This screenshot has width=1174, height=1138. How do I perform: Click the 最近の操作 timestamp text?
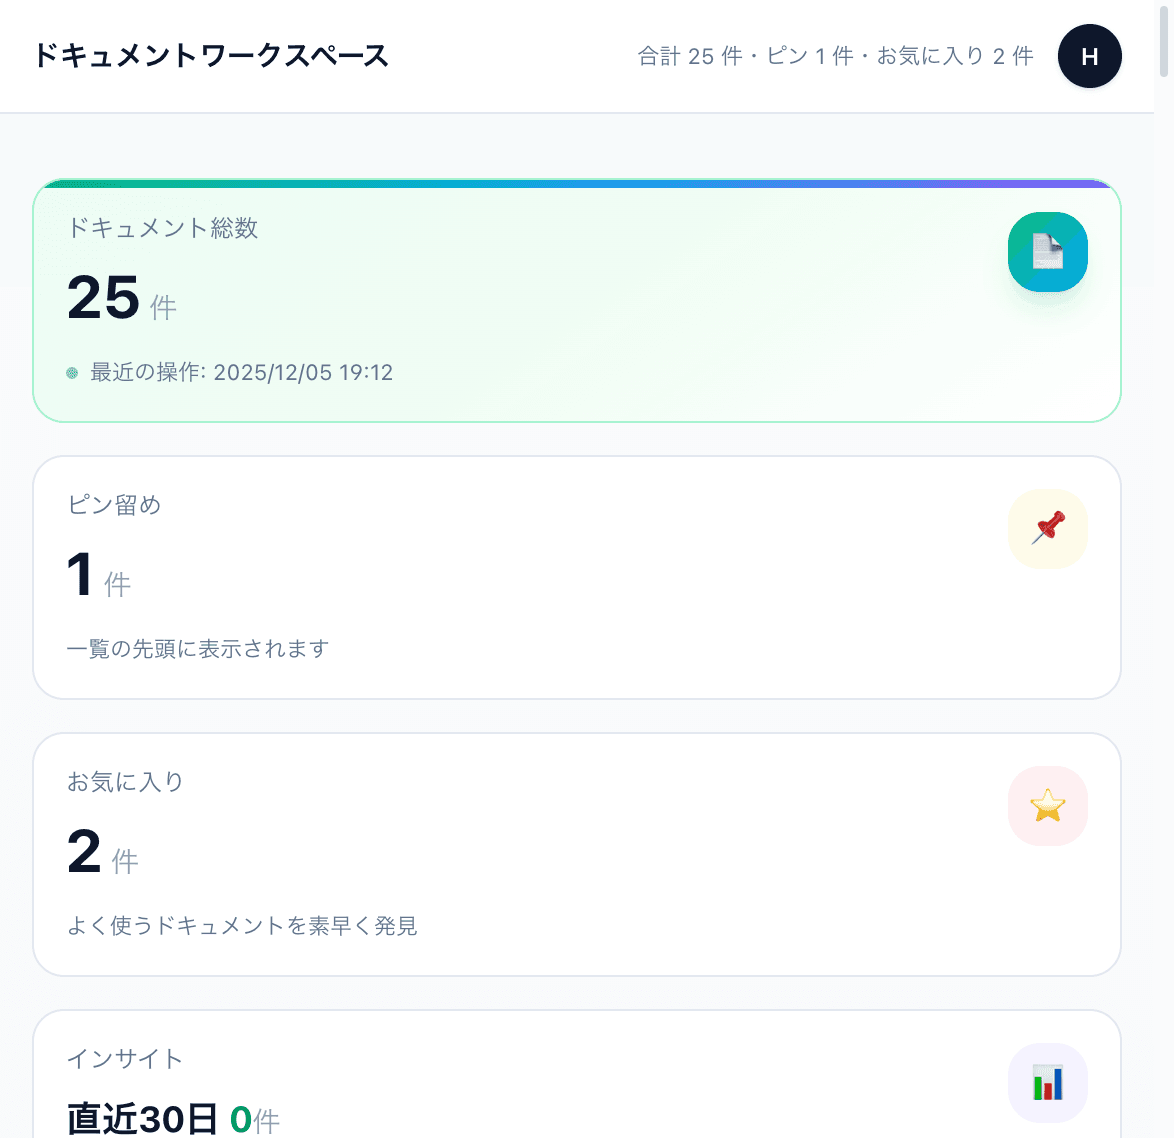(240, 372)
